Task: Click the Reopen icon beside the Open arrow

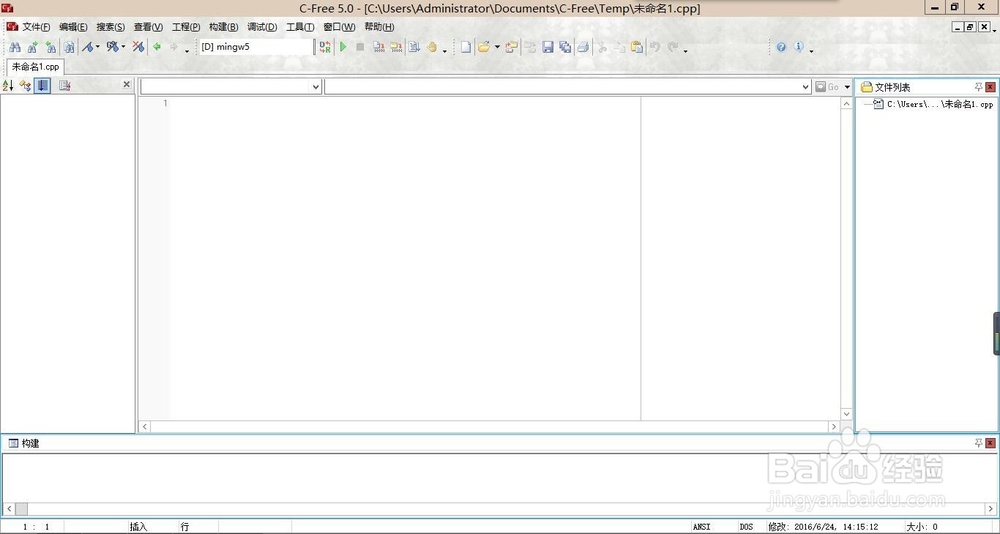Action: (511, 47)
